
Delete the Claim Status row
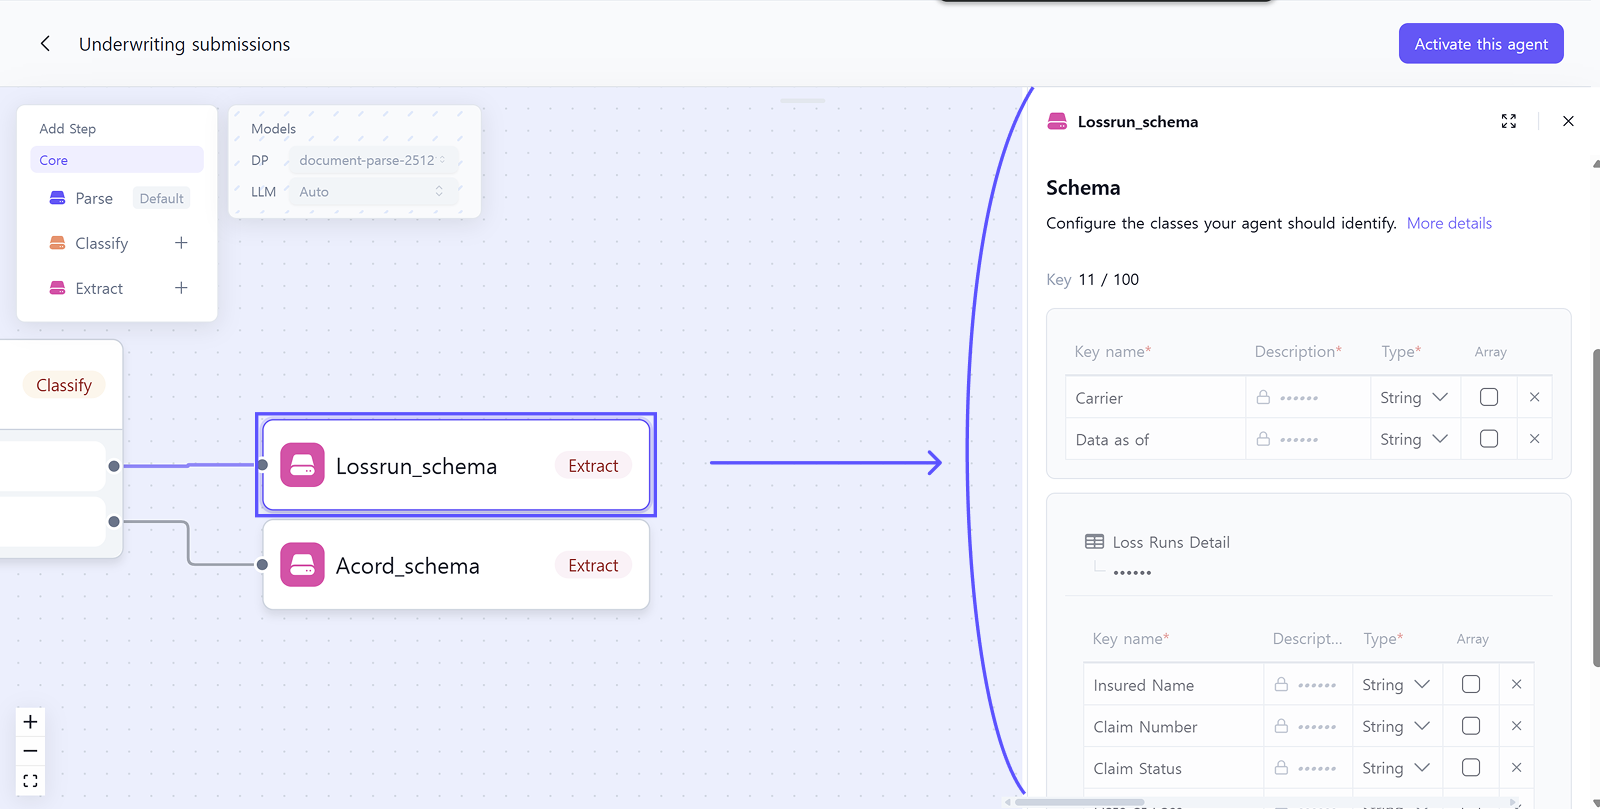click(x=1517, y=767)
